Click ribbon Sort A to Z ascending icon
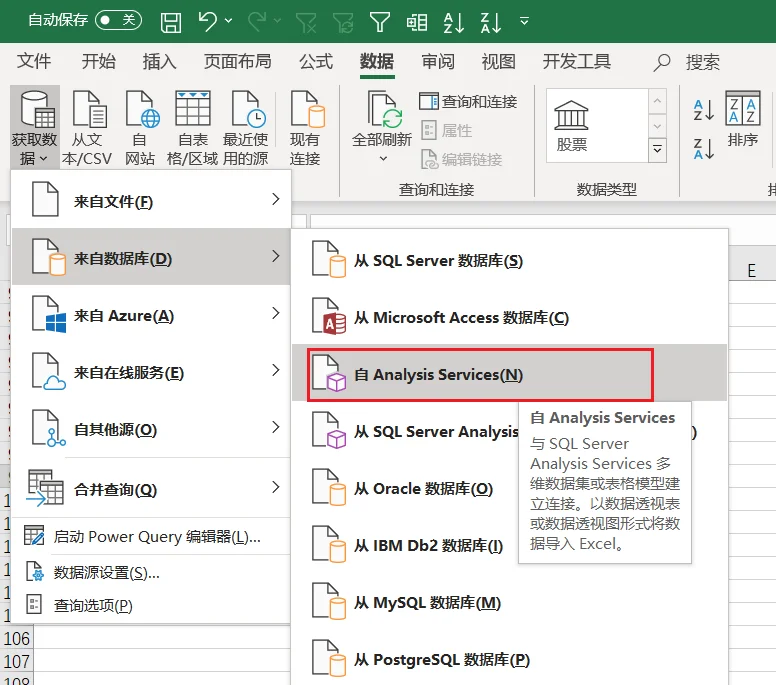Screen dimensions: 776x685 pyautogui.click(x=704, y=110)
